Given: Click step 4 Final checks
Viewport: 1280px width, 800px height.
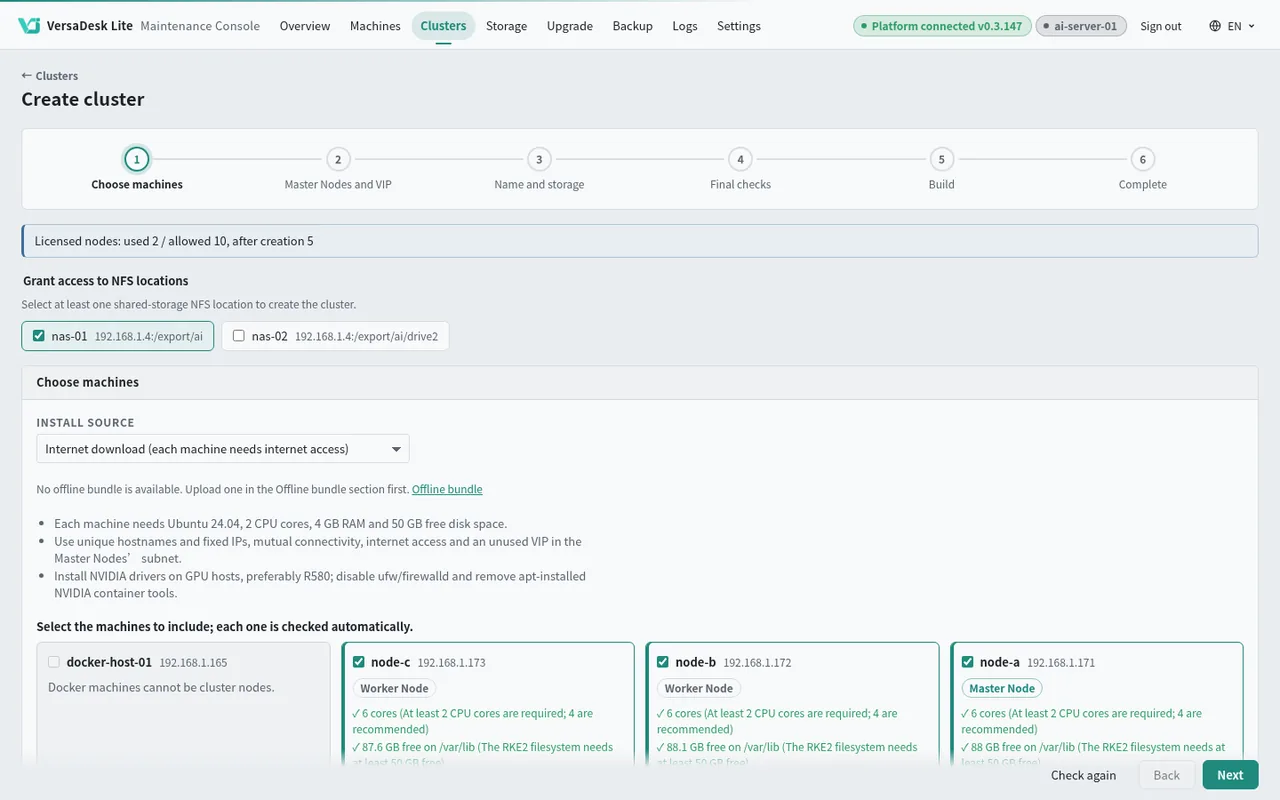Looking at the screenshot, I should 740,169.
